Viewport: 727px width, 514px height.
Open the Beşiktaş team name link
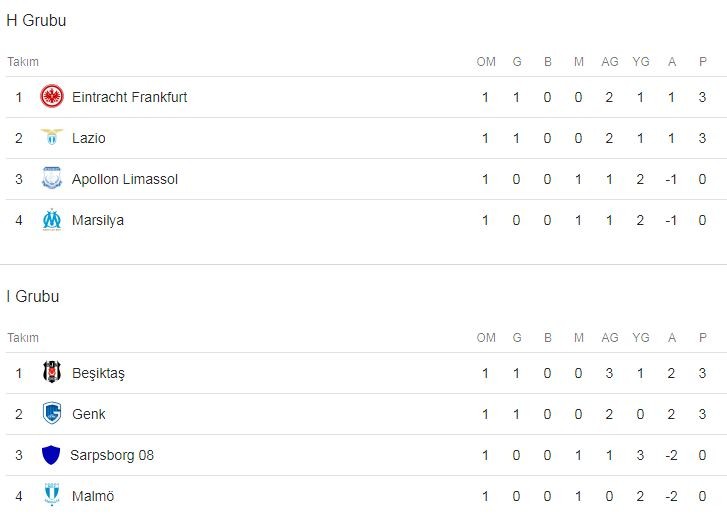(x=98, y=373)
